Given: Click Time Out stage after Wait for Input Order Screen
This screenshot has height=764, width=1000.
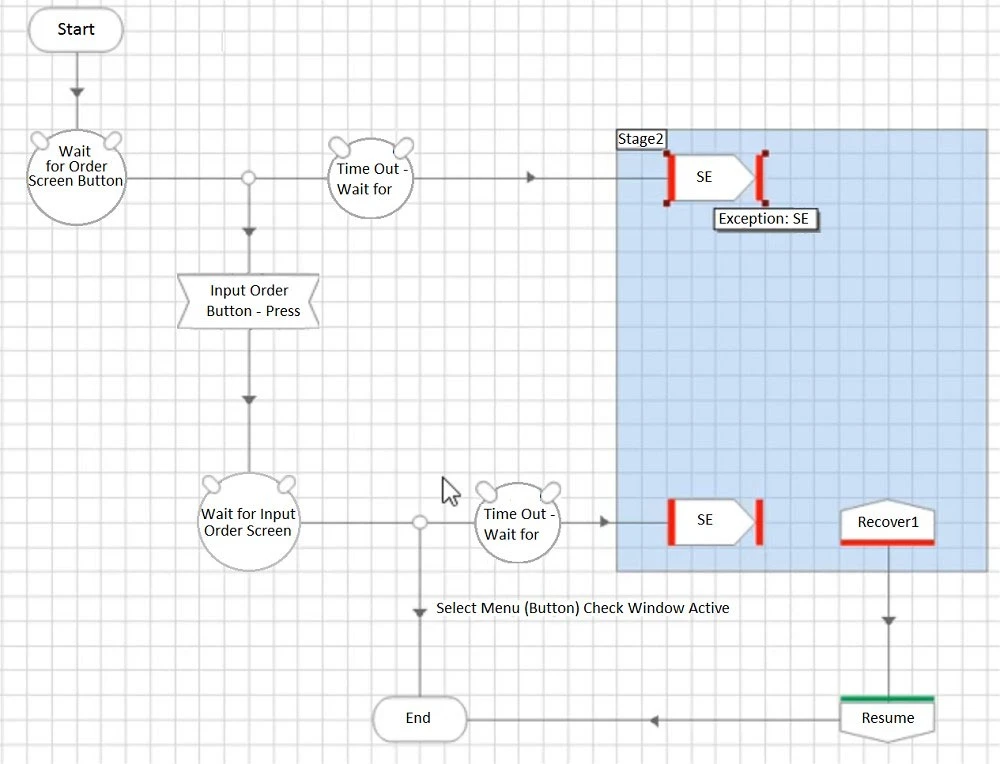Looking at the screenshot, I should click(x=517, y=523).
